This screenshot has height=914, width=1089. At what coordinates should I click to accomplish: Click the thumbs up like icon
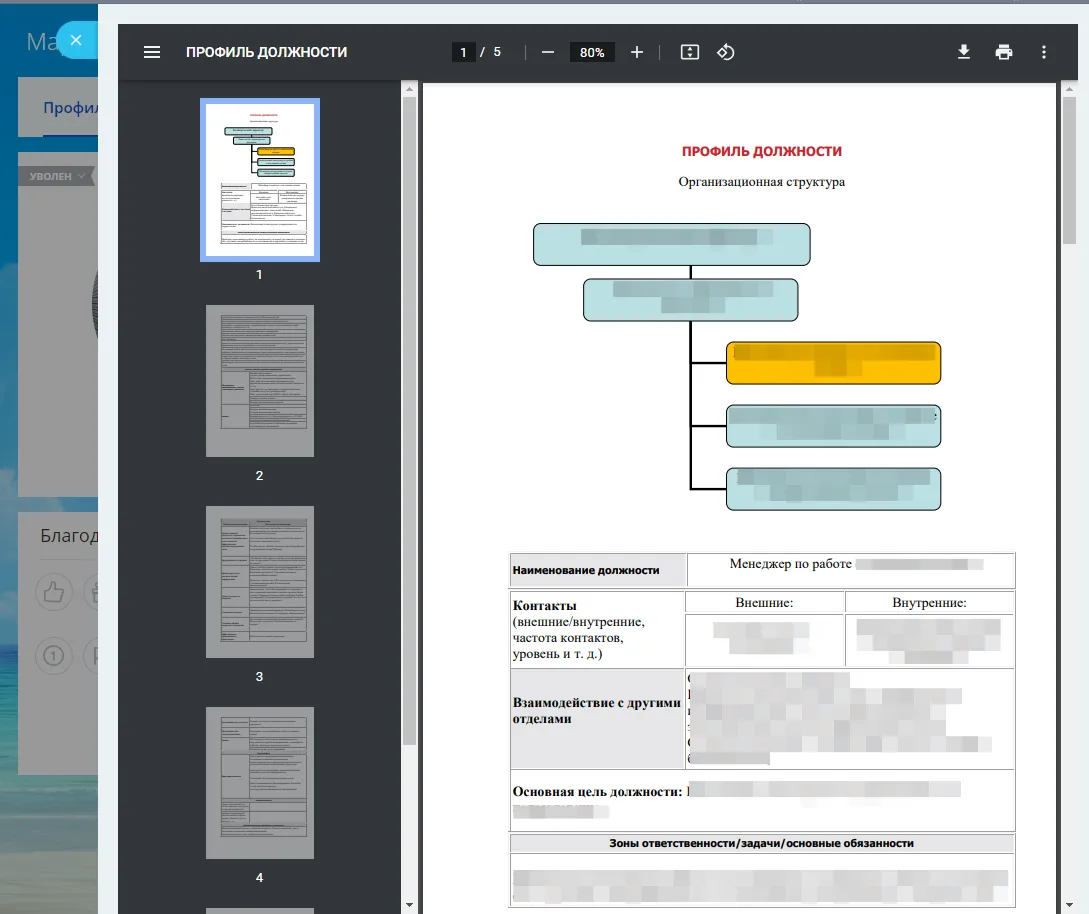pyautogui.click(x=54, y=593)
